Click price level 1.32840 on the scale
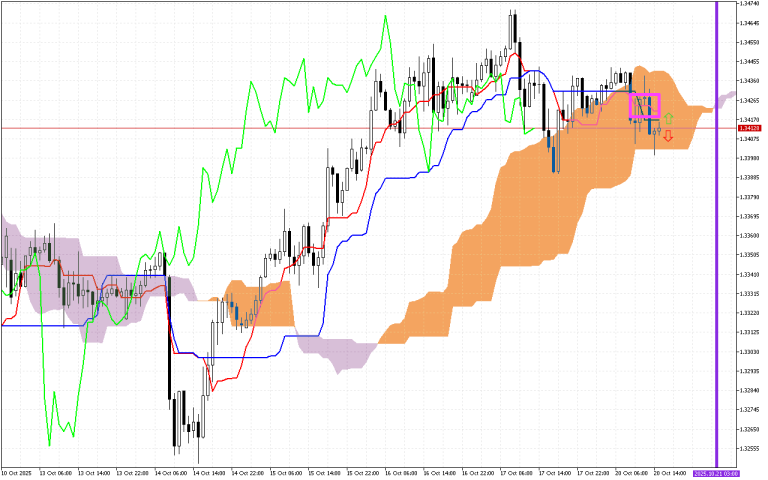The image size is (768, 480). (x=750, y=390)
